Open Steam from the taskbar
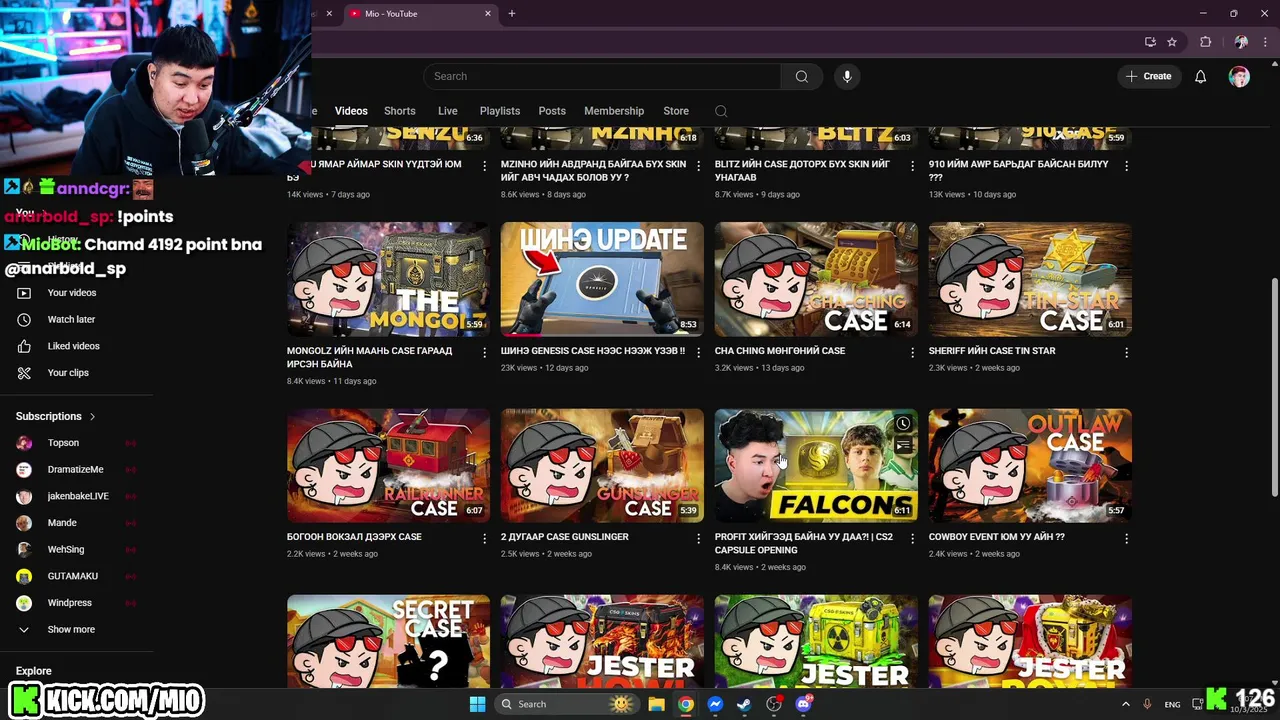Viewport: 1280px width, 720px height. (x=744, y=704)
